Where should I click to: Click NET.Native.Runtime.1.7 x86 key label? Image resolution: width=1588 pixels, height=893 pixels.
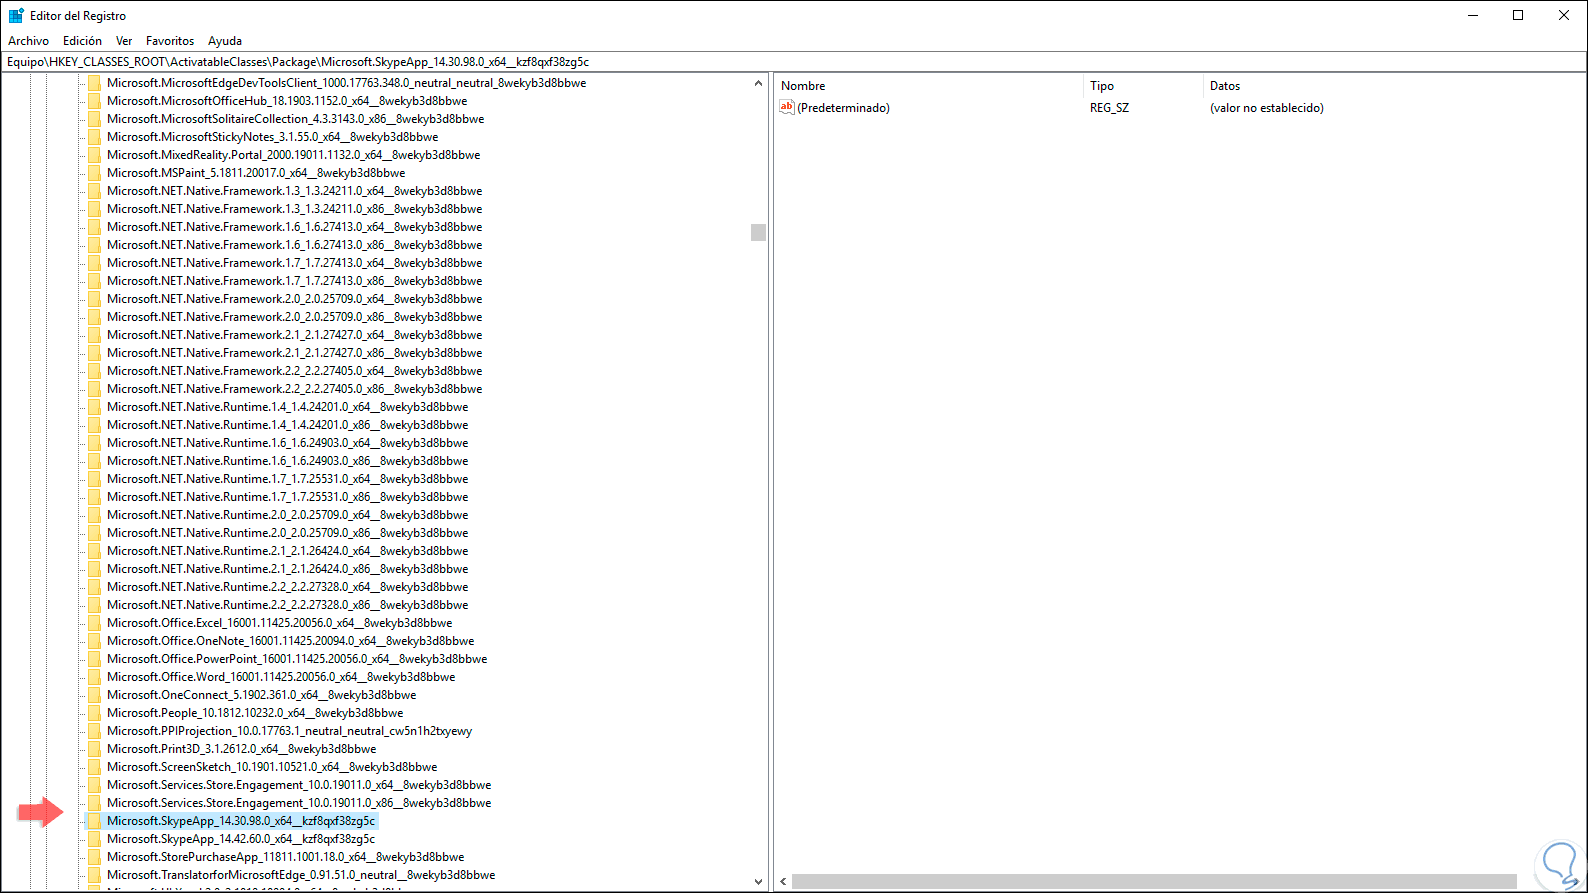tap(287, 497)
